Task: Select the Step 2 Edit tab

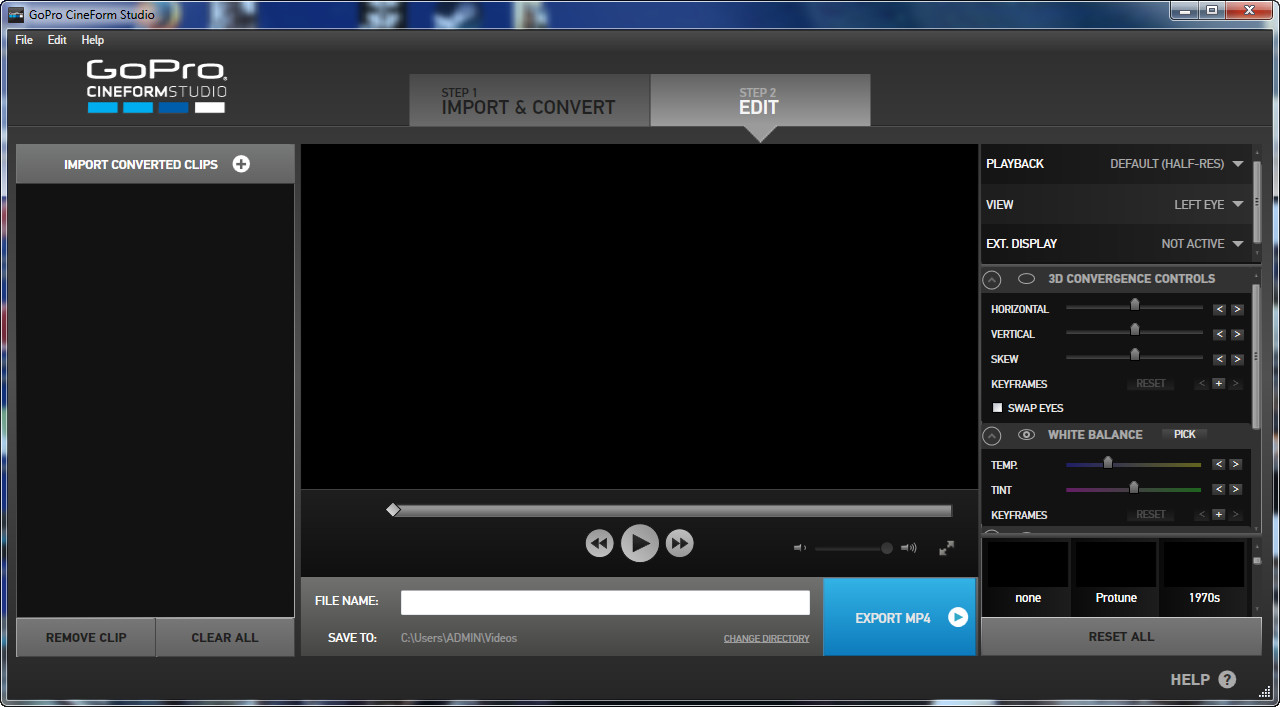Action: [760, 100]
